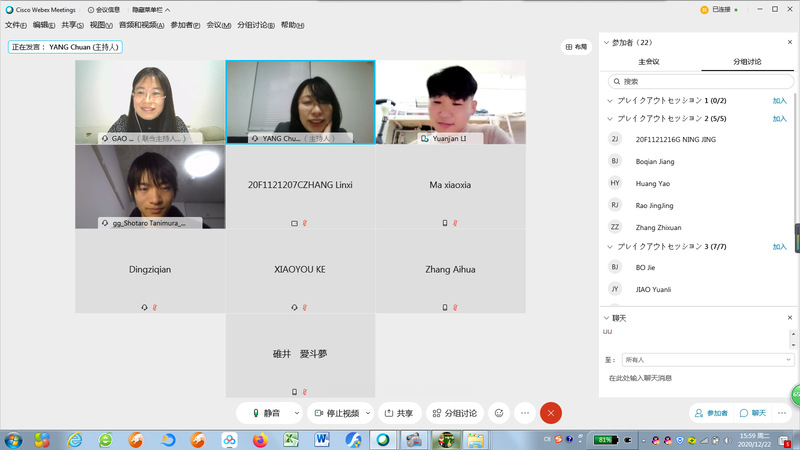This screenshot has height=450, width=800.
Task: Open the more options ellipsis button
Action: [524, 412]
